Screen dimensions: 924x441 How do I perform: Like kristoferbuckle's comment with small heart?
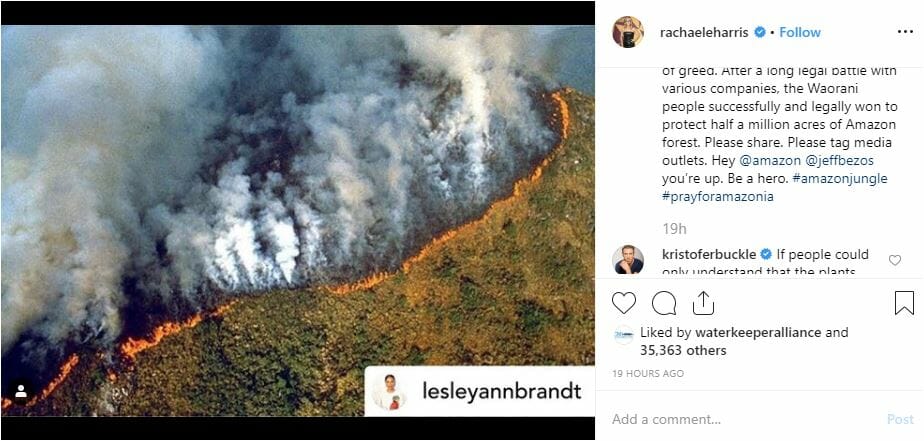click(x=895, y=260)
